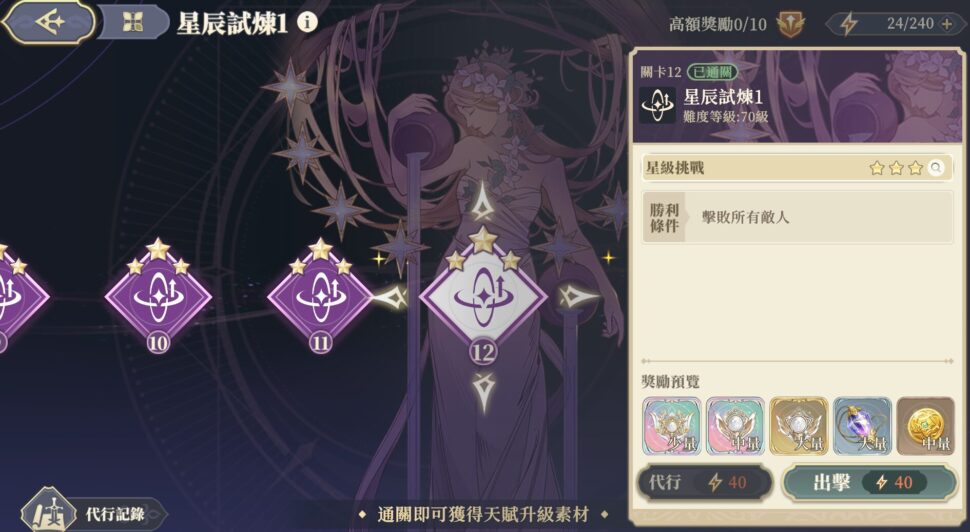The height and width of the screenshot is (532, 970).
Task: Add stamina with the plus icon
Action: pos(946,24)
